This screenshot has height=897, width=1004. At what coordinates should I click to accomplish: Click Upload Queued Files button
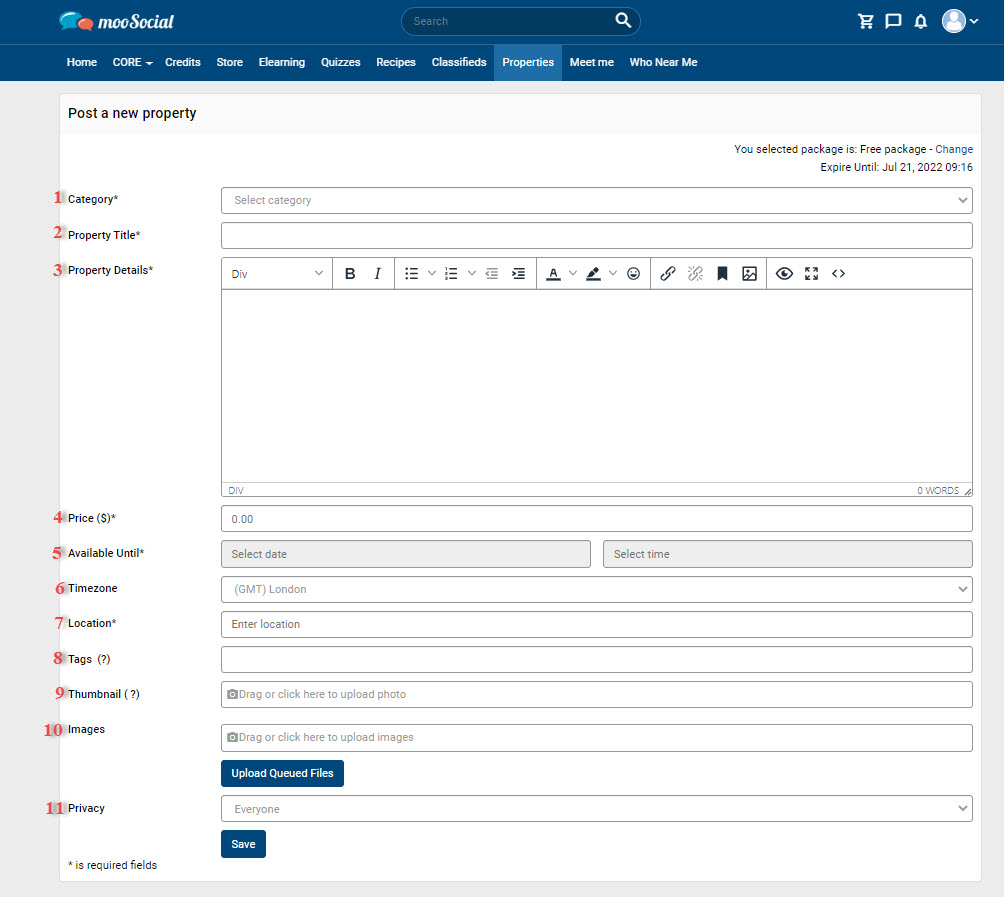[282, 773]
